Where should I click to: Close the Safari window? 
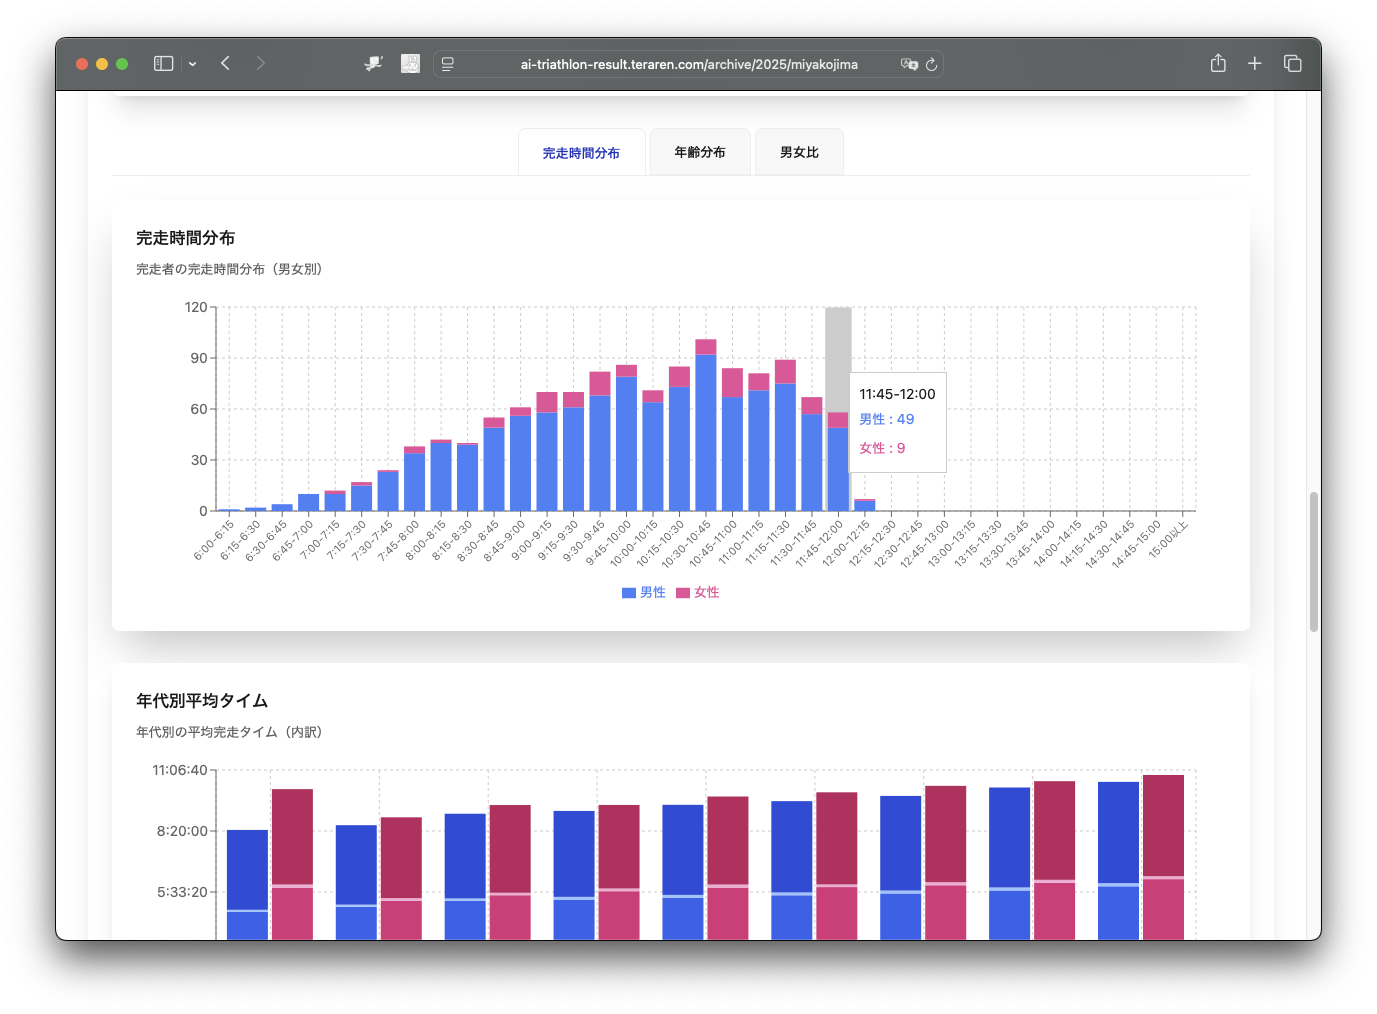[x=82, y=64]
